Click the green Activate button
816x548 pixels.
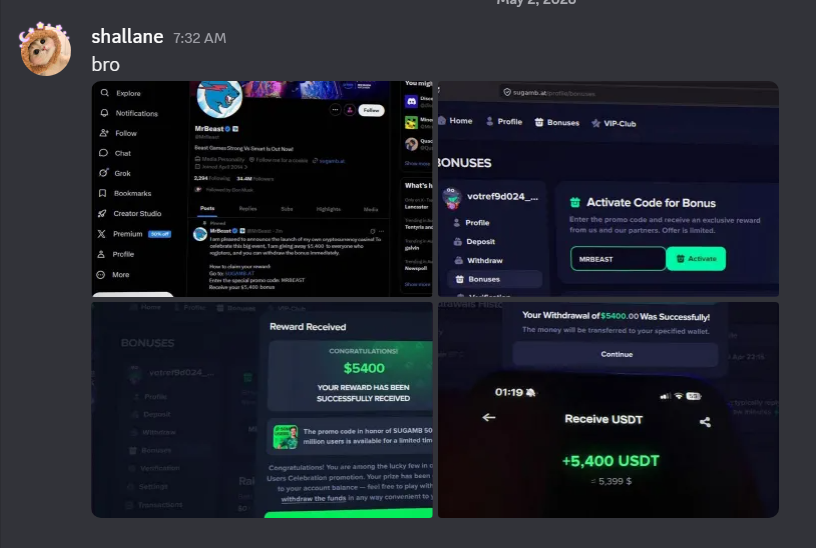pos(696,259)
